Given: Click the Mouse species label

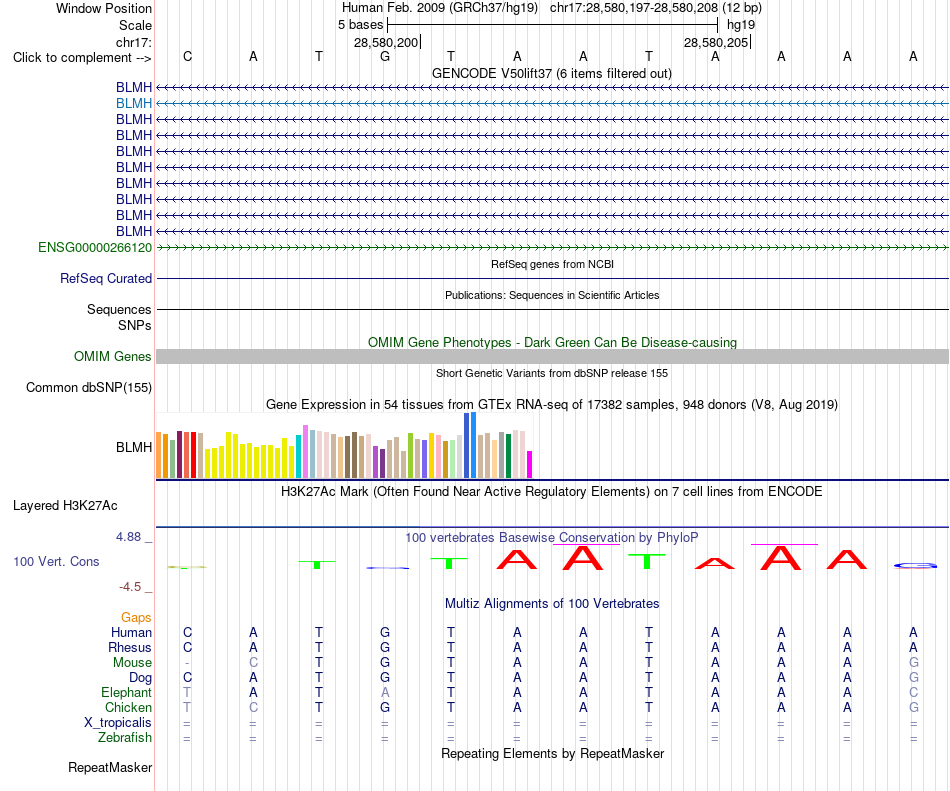Looking at the screenshot, I should [x=132, y=663].
